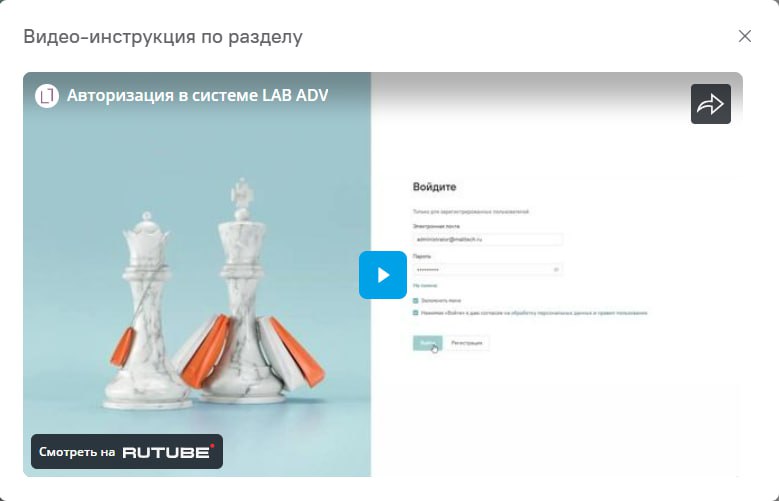Click the red dot on RUTUBE logo
Screen dimensions: 779x501
[x=212, y=445]
